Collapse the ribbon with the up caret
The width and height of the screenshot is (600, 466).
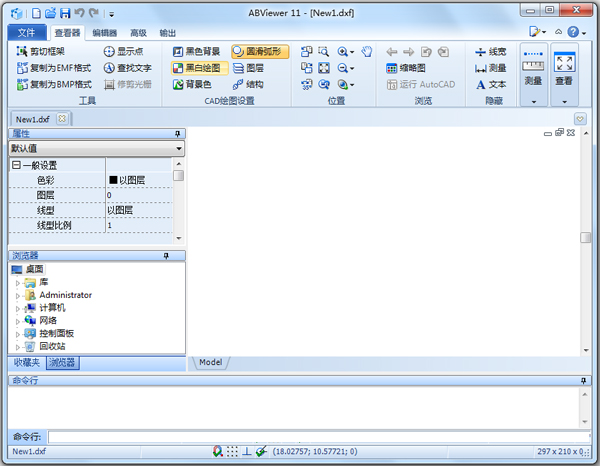pos(559,32)
